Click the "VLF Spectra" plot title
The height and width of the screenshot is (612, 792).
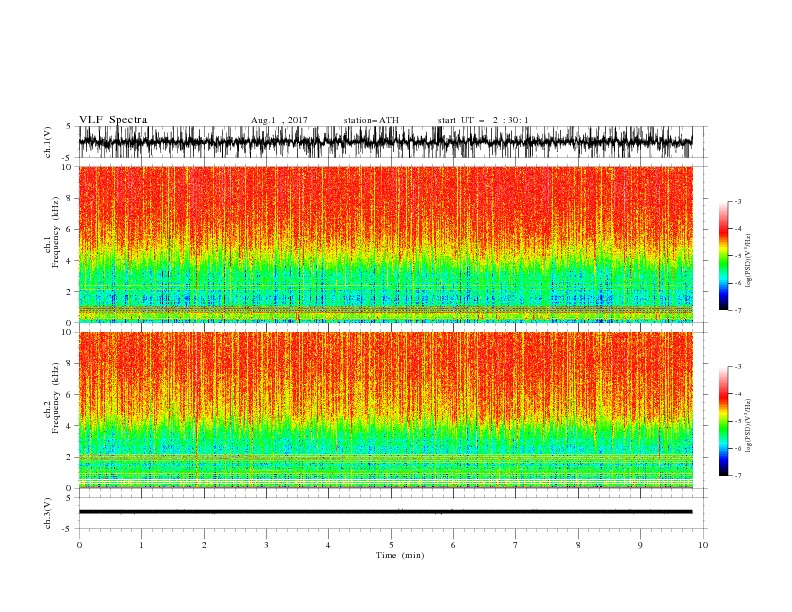pyautogui.click(x=113, y=120)
